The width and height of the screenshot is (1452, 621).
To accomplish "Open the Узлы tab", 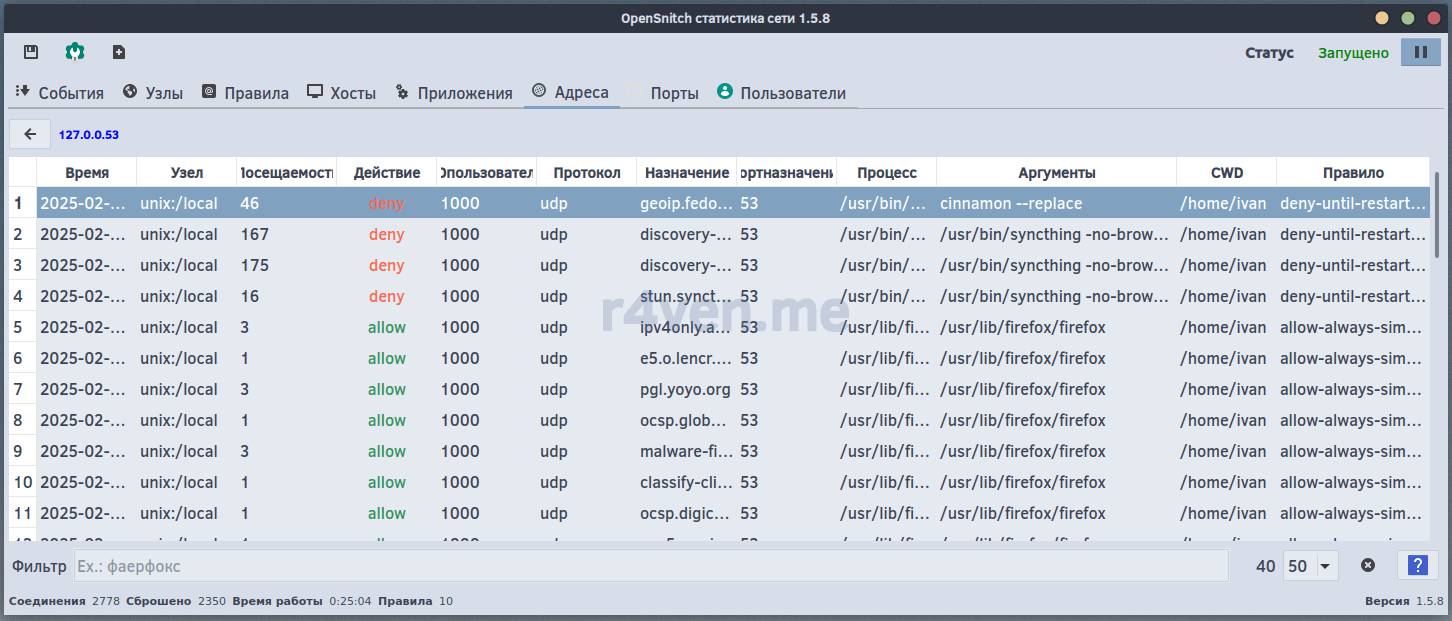I will pos(153,93).
